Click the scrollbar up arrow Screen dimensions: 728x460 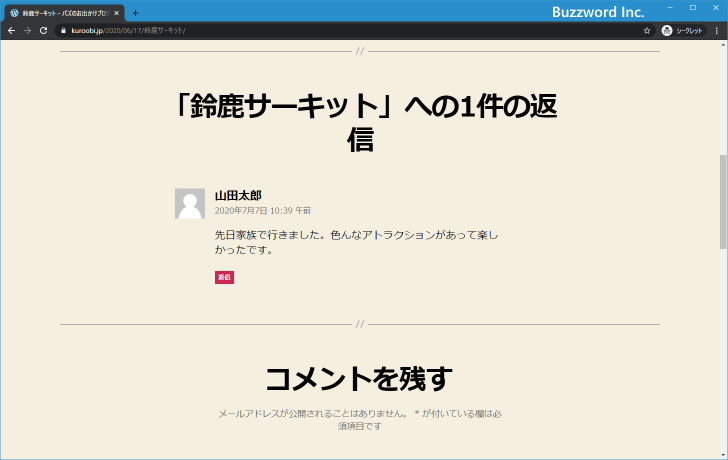pyautogui.click(x=723, y=45)
